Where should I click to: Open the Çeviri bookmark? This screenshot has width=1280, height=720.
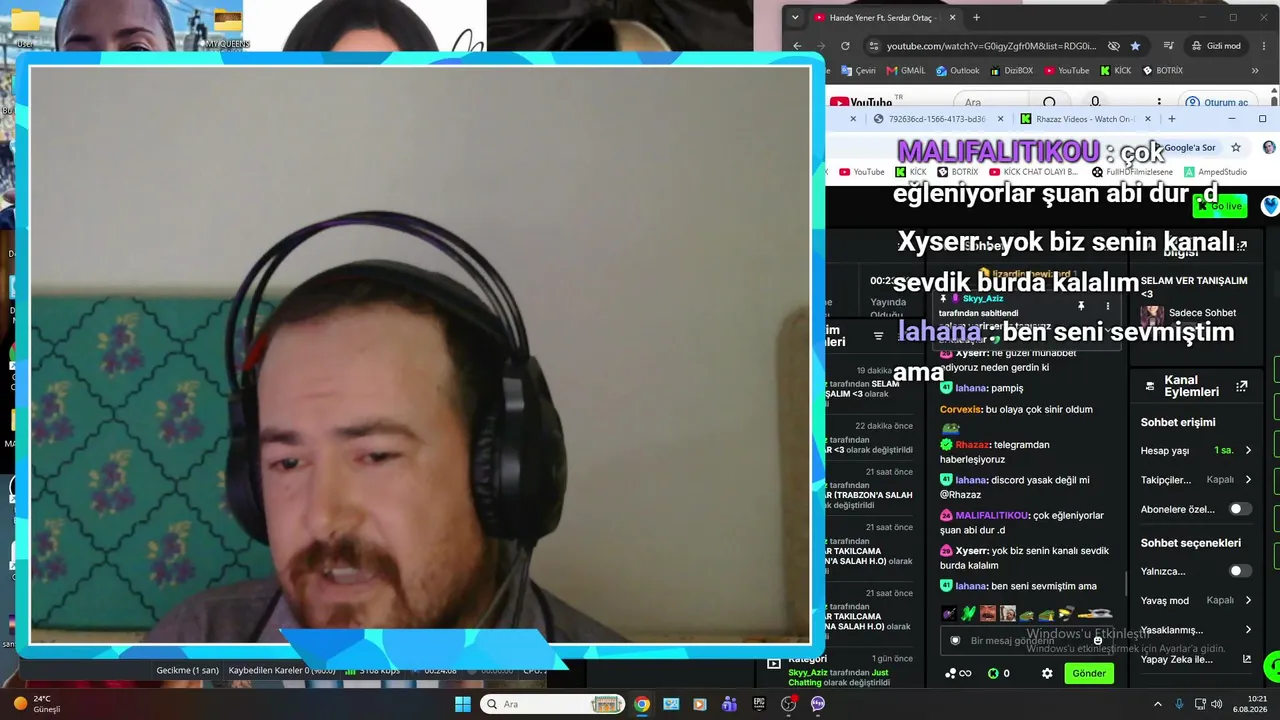tap(857, 71)
